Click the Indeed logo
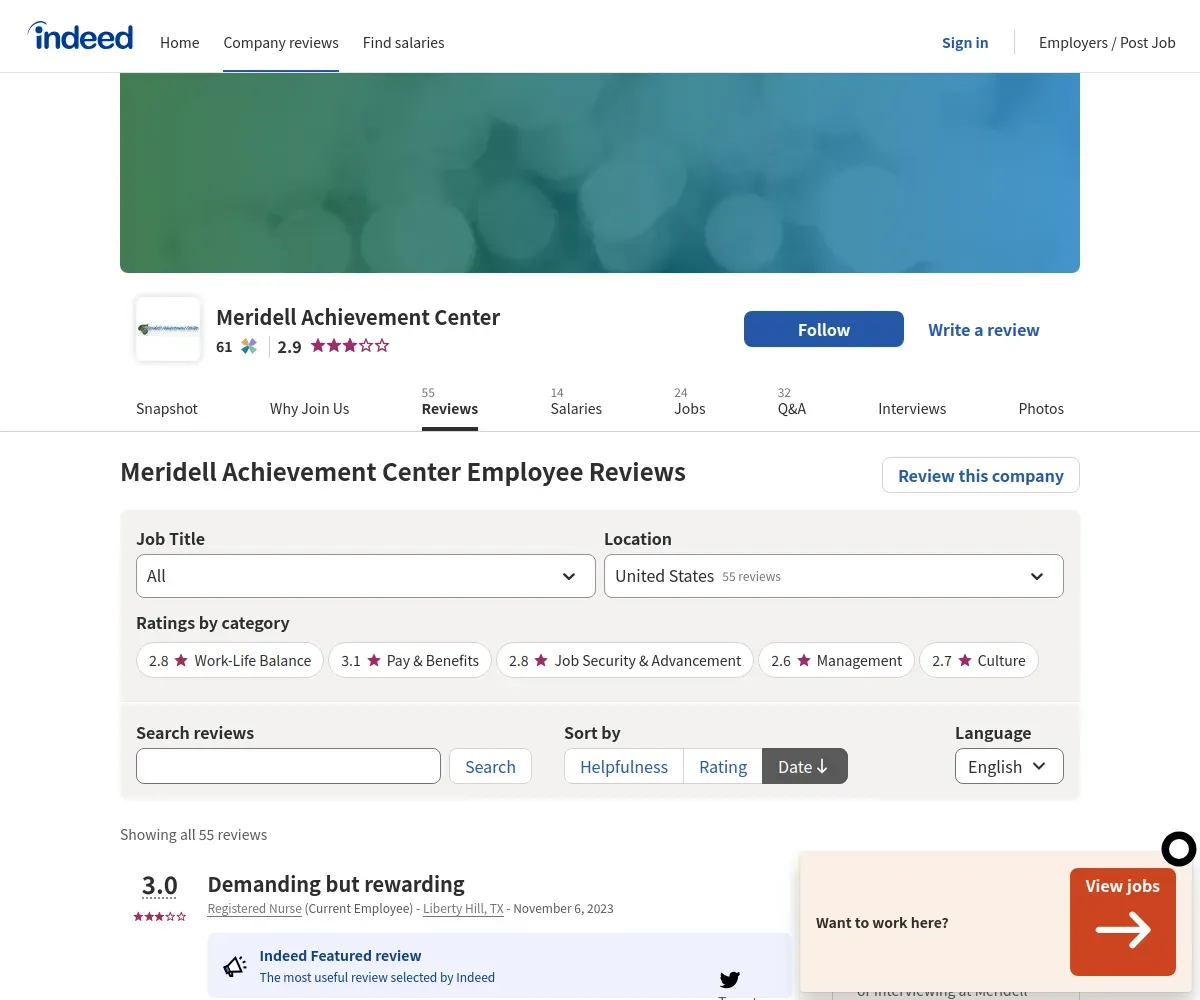Viewport: 1200px width, 1000px height. [x=80, y=36]
